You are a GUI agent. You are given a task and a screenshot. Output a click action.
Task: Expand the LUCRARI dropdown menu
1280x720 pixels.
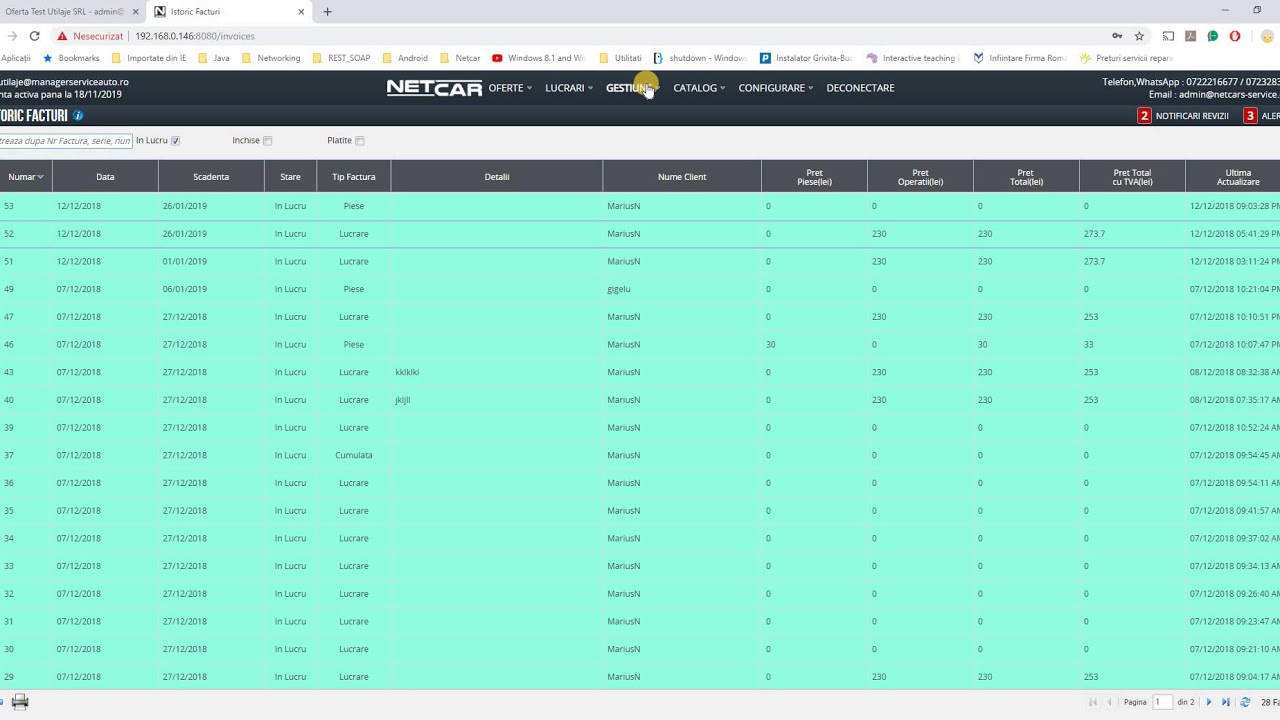(569, 88)
